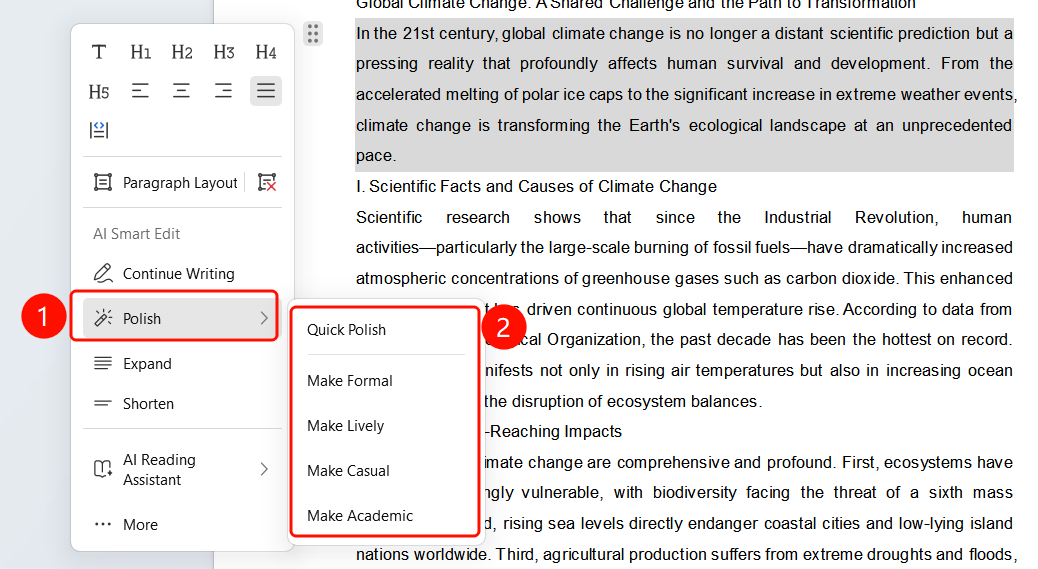Apply Heading 1 style
This screenshot has height=569, width=1038.
click(140, 52)
